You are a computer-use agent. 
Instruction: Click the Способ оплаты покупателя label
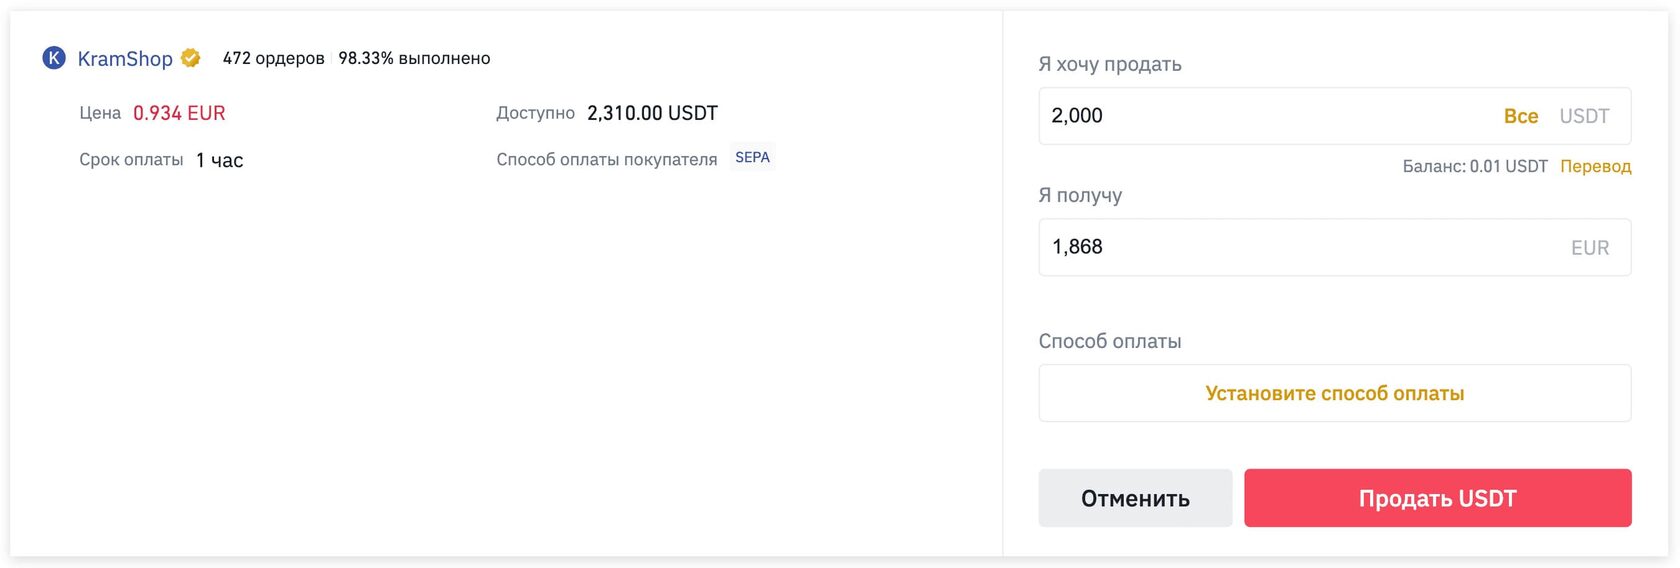point(606,160)
